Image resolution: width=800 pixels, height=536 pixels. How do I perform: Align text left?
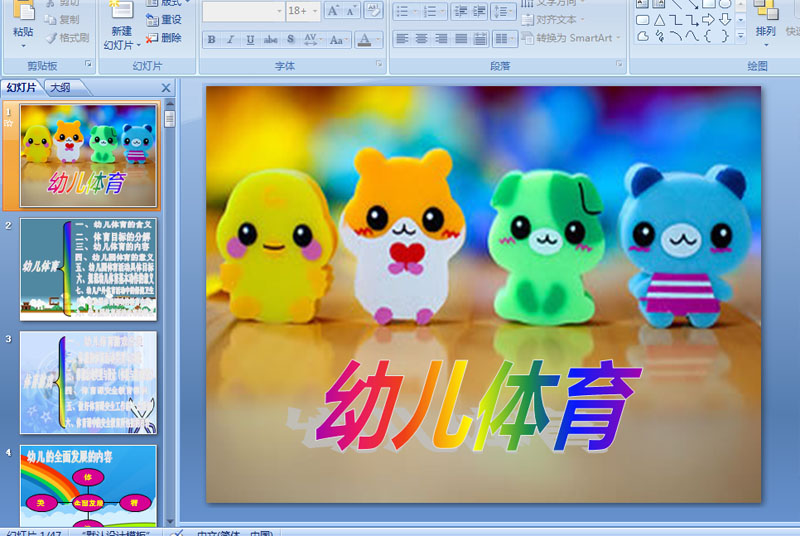click(403, 39)
